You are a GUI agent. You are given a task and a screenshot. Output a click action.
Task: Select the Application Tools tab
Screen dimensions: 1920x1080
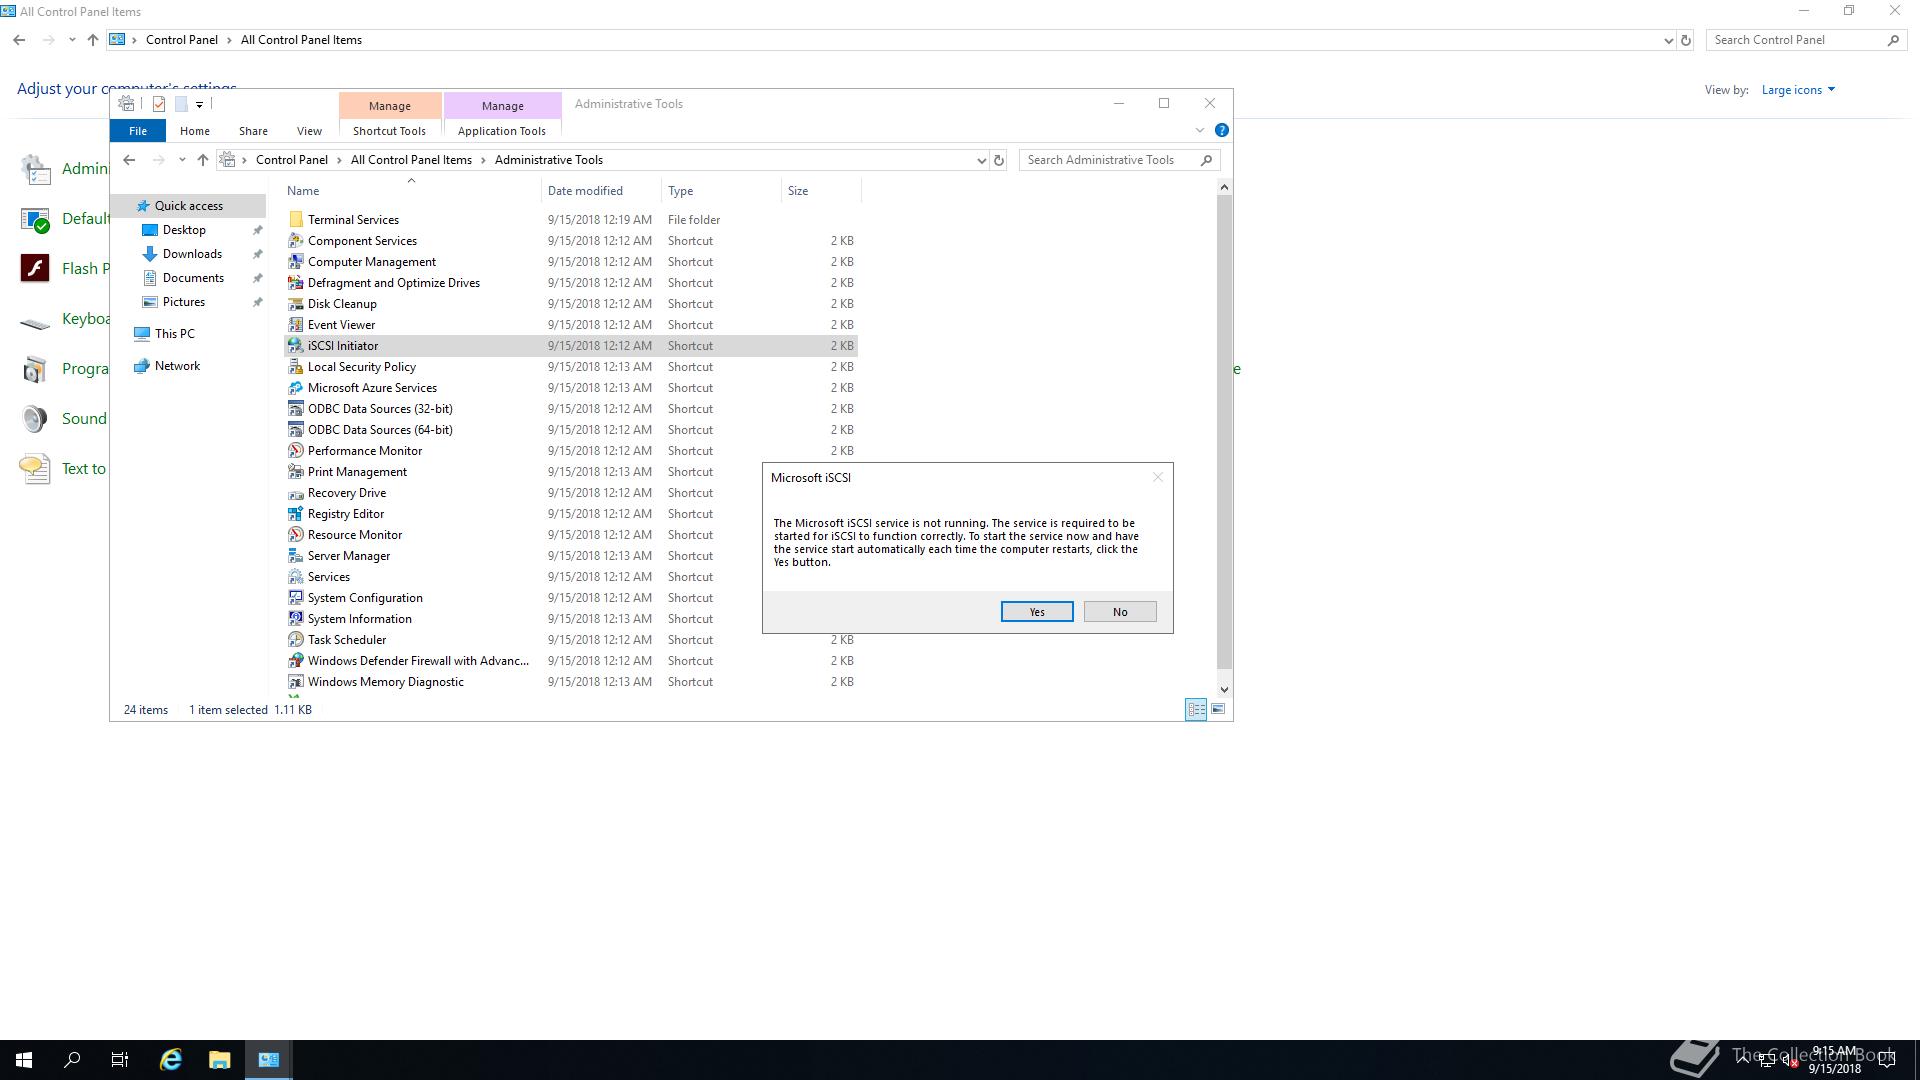coord(502,131)
